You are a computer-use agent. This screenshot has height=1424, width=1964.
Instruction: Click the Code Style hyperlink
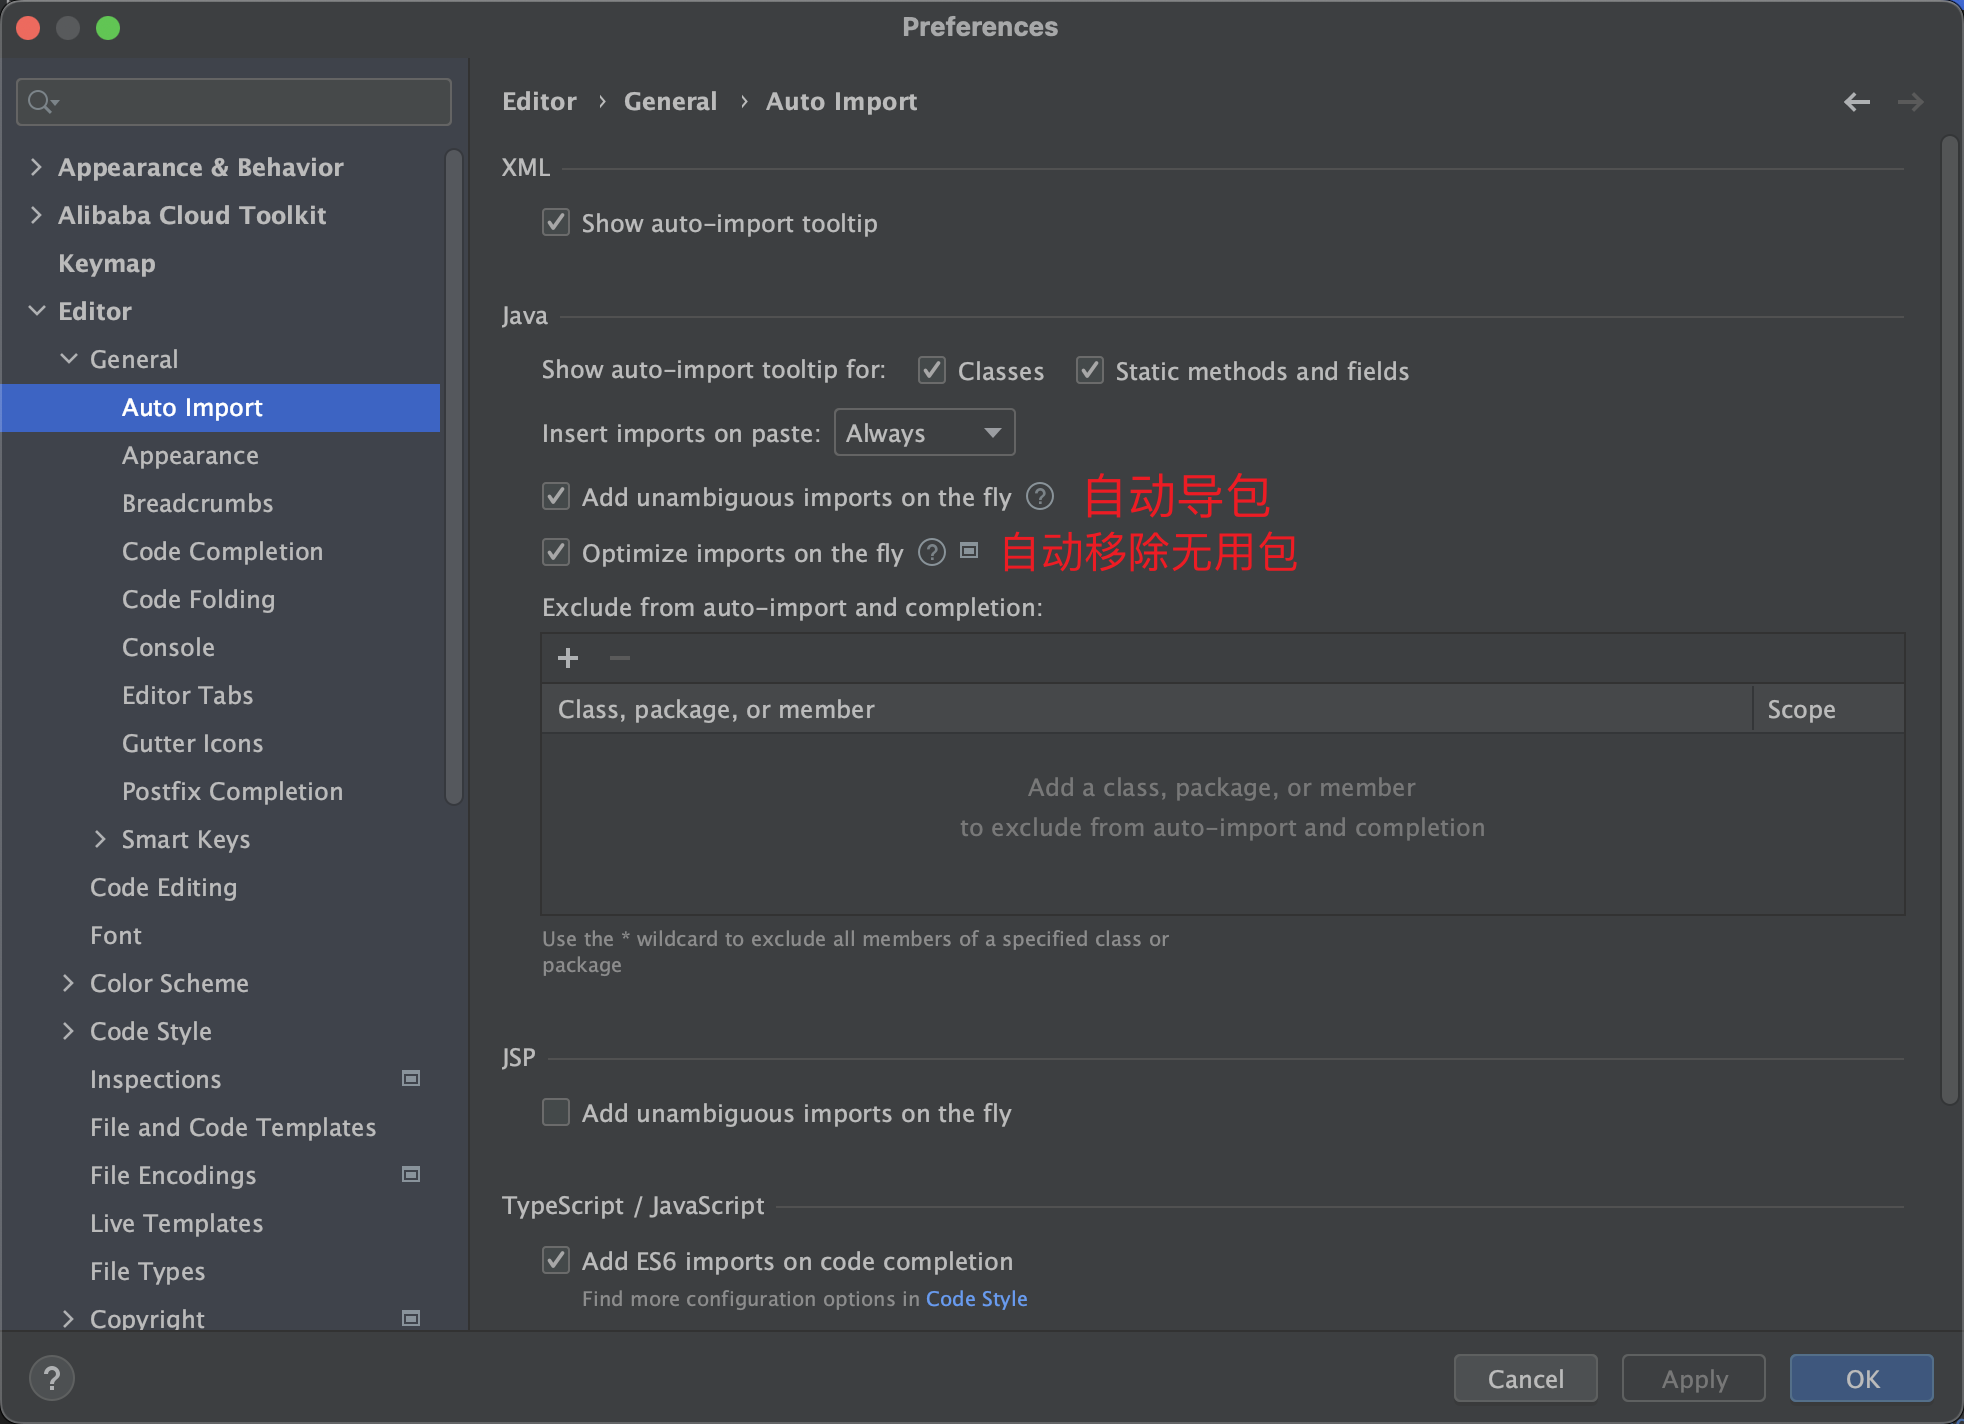click(976, 1298)
